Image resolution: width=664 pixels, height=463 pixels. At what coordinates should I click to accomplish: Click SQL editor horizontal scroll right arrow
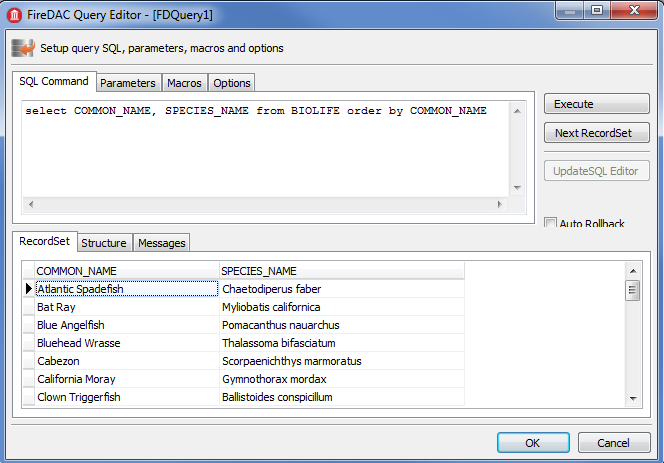500,205
